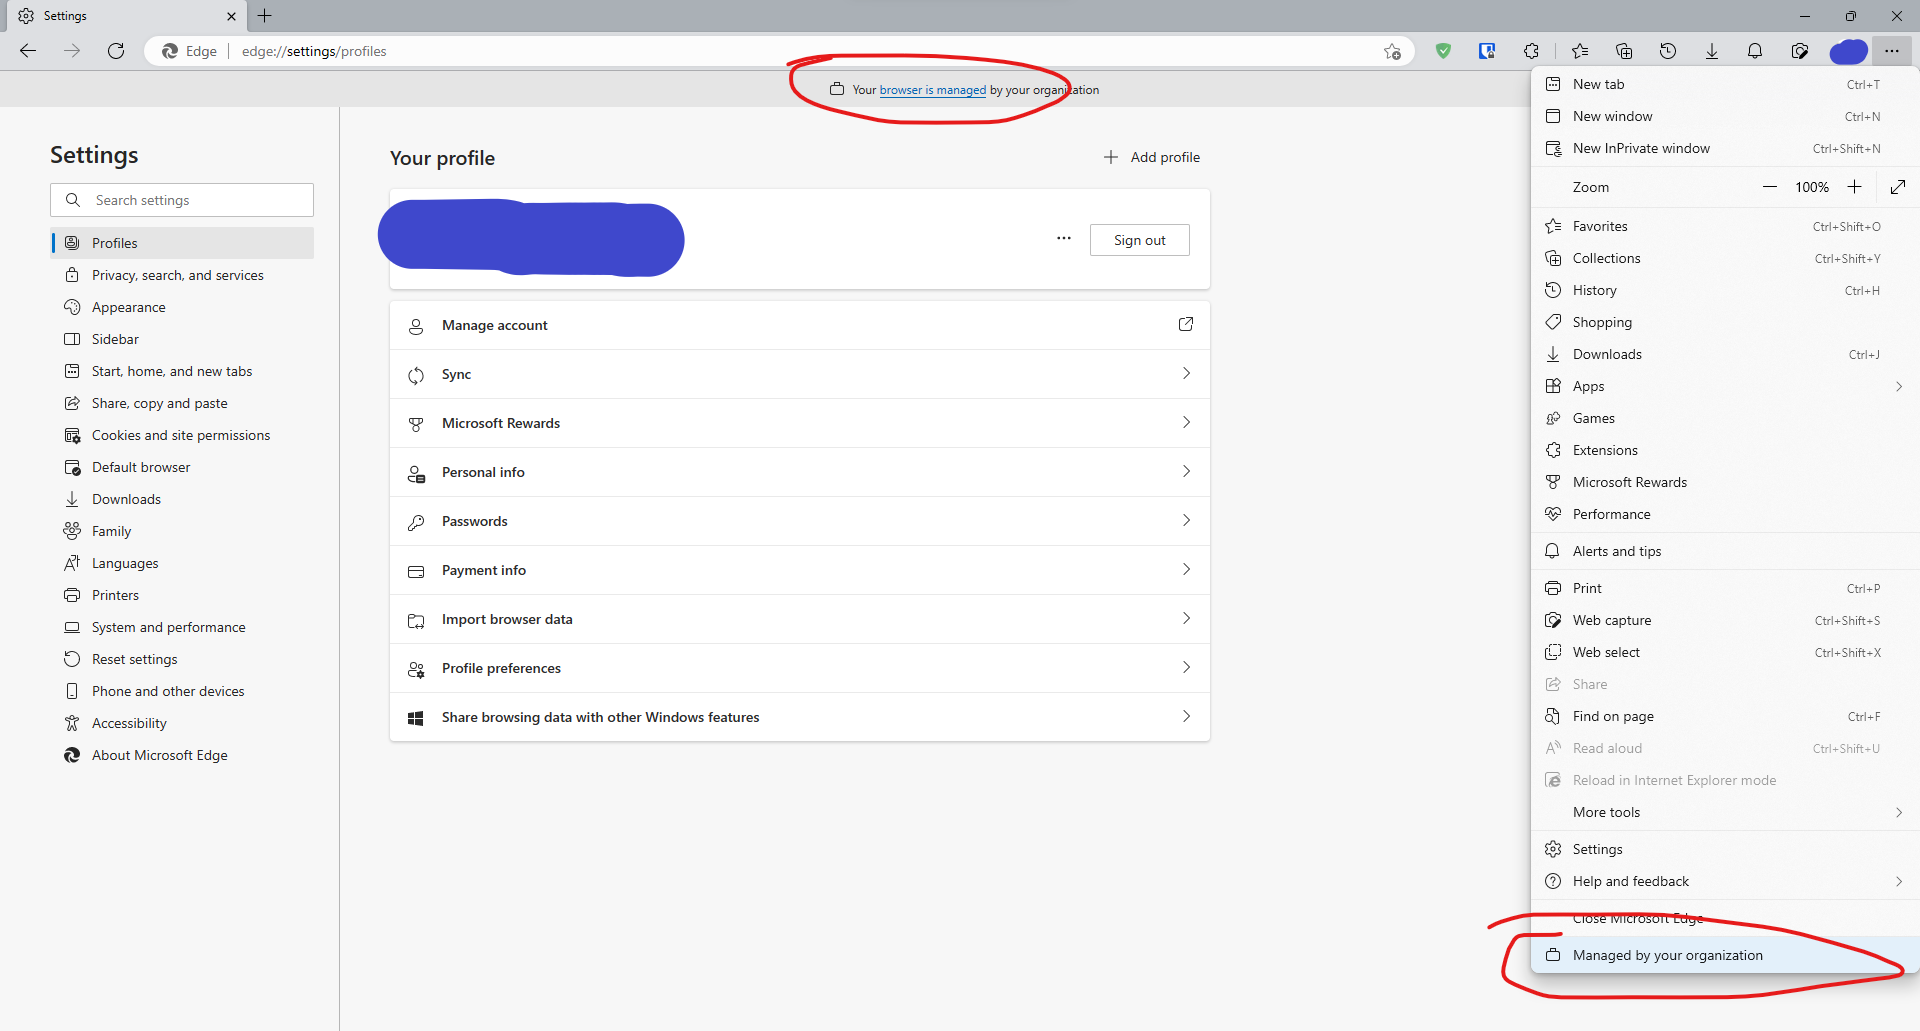Click the Sync circular arrows icon
Image resolution: width=1920 pixels, height=1031 pixels.
pos(416,376)
